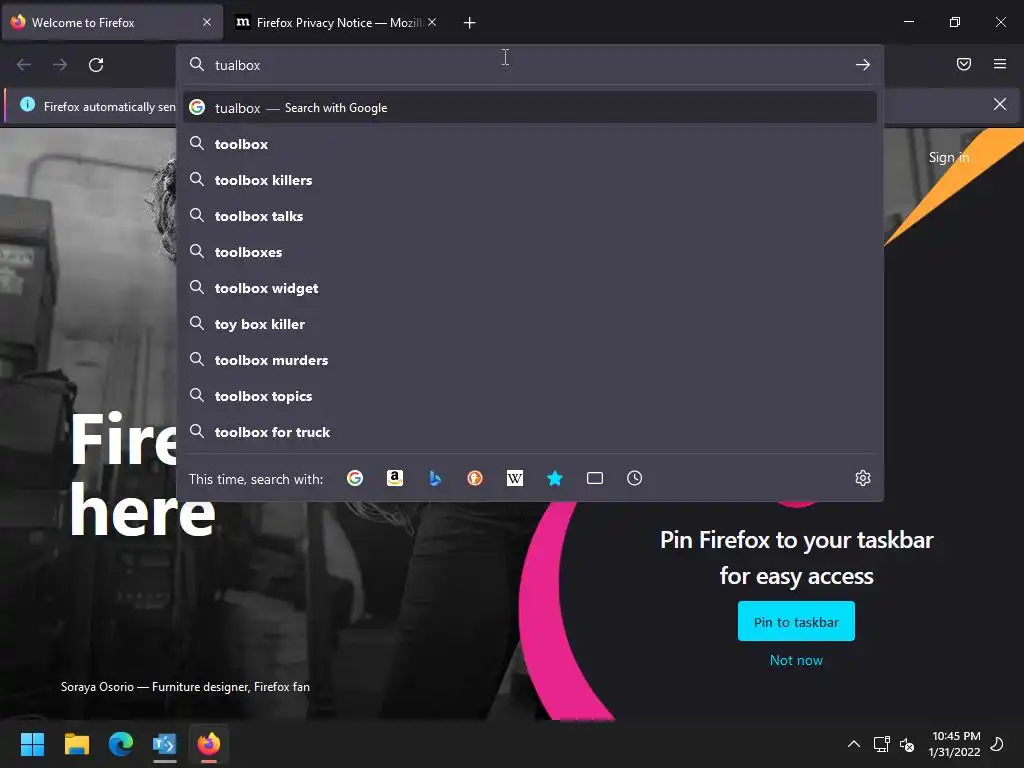
Task: Select the 'toolbox topics' suggestion
Action: [x=530, y=396]
